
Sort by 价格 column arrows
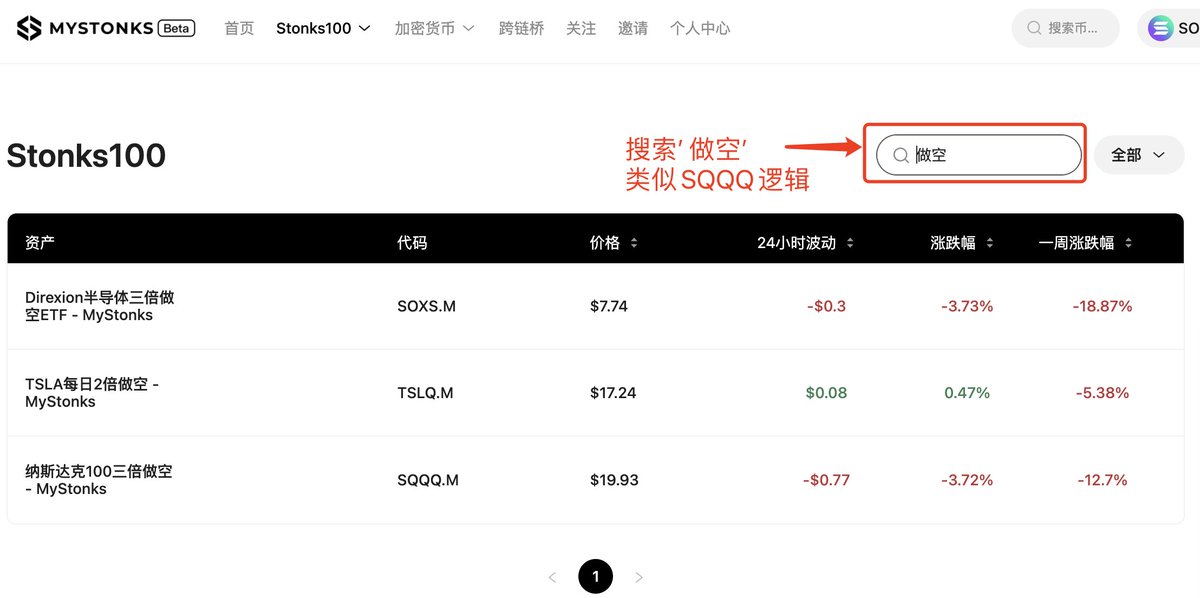[x=633, y=243]
